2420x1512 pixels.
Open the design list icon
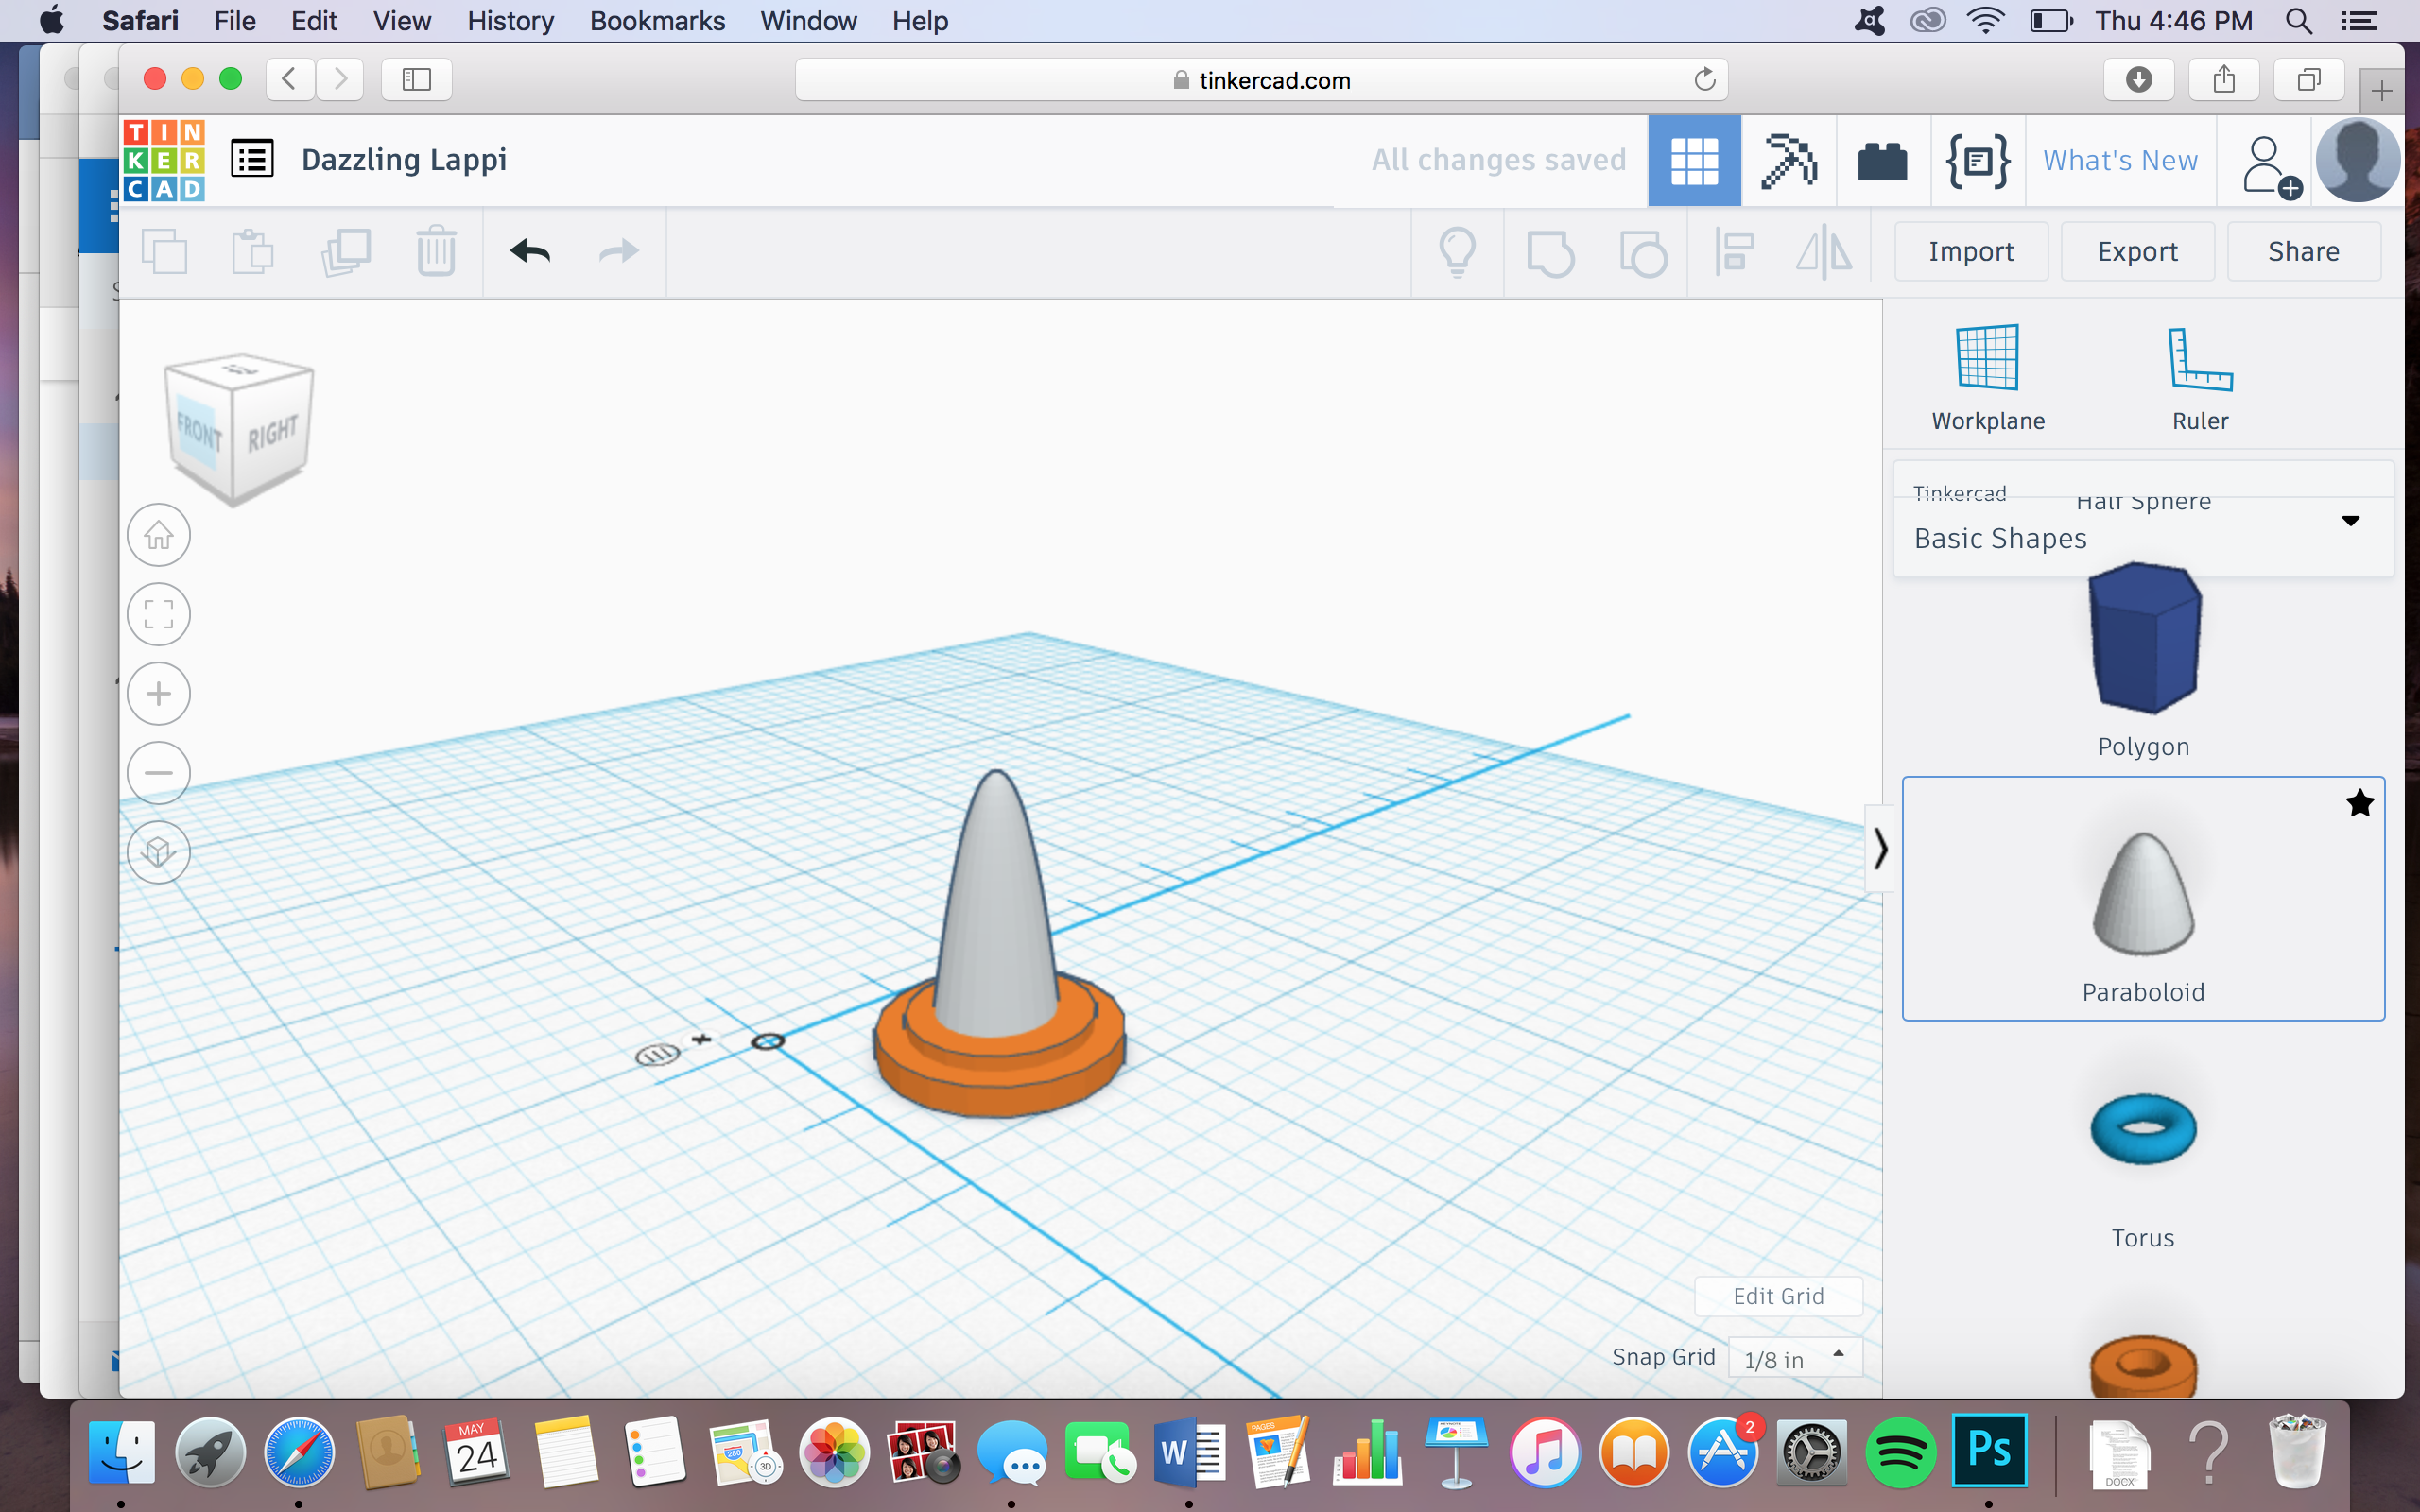pyautogui.click(x=252, y=159)
